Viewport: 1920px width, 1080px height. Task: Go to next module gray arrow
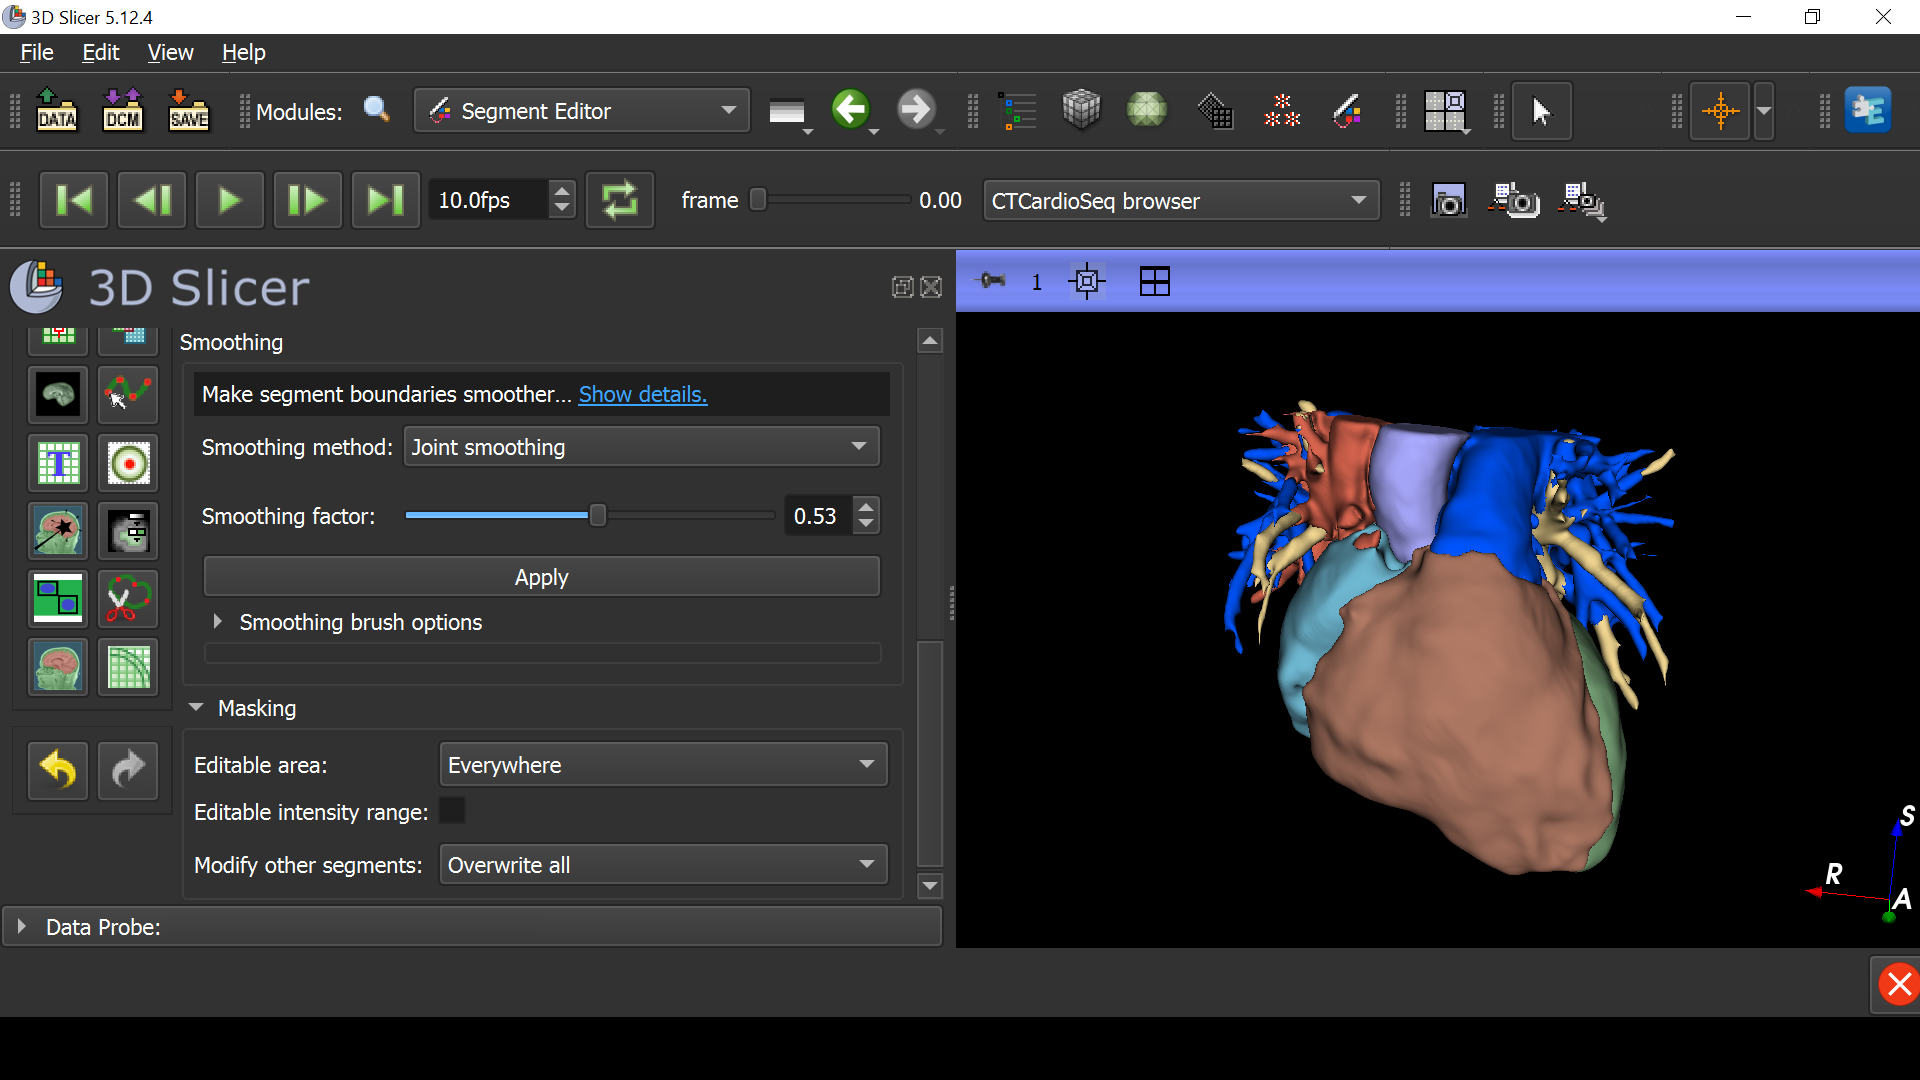pos(916,109)
